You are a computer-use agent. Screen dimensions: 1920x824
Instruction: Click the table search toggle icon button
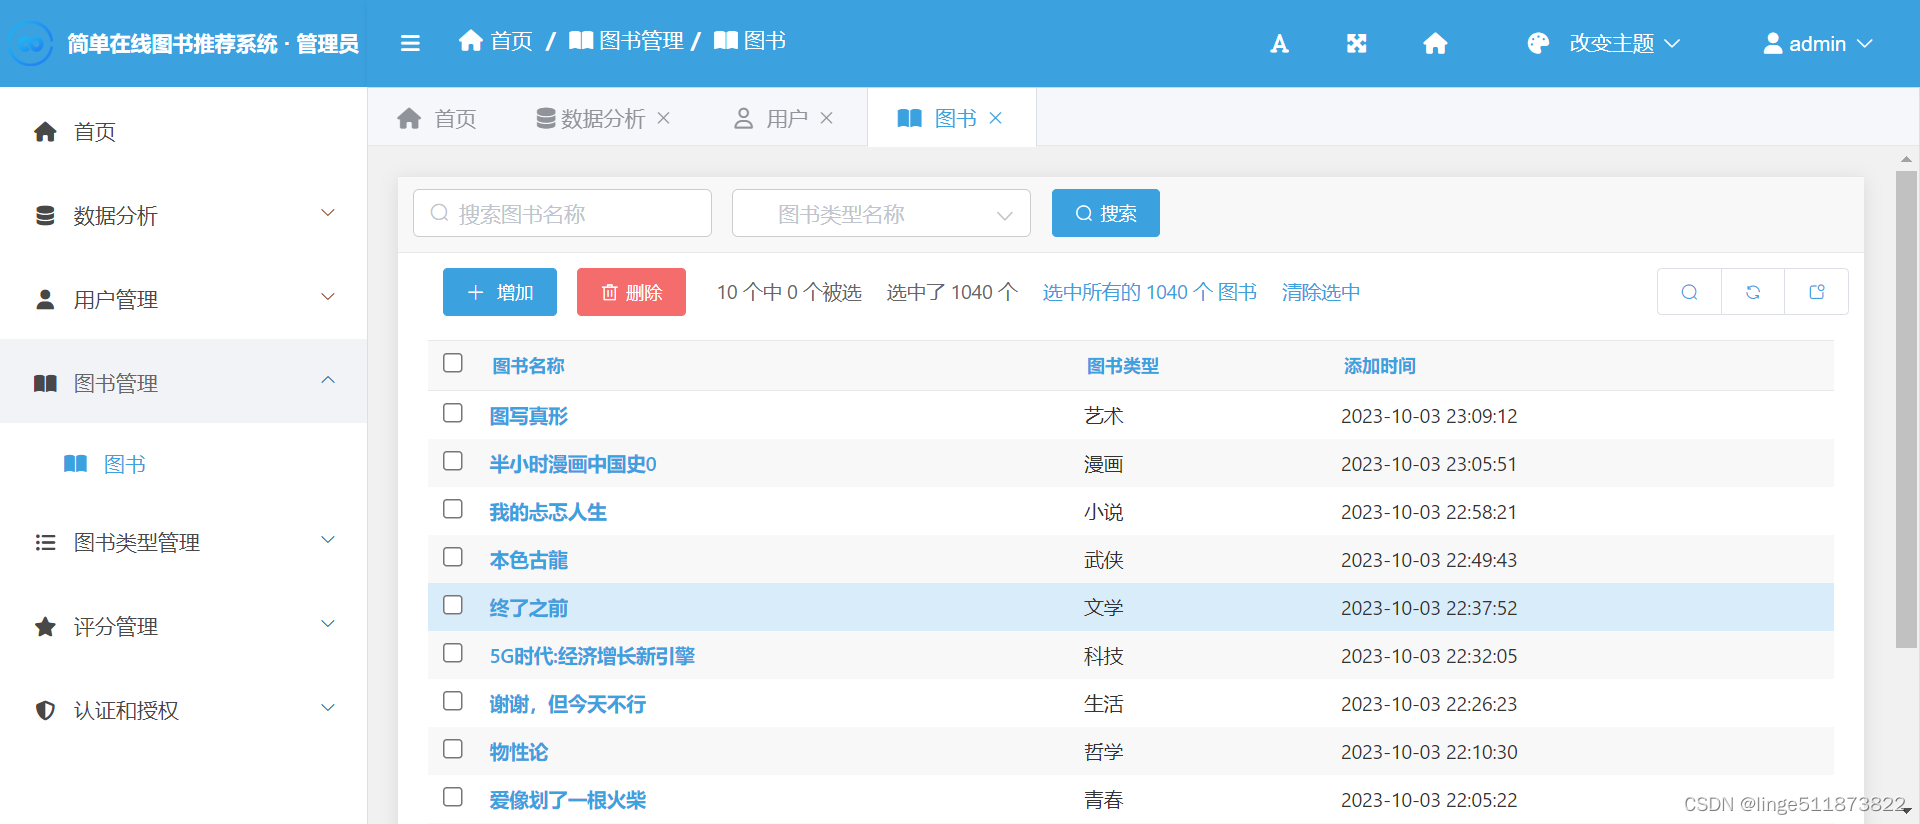coord(1689,292)
